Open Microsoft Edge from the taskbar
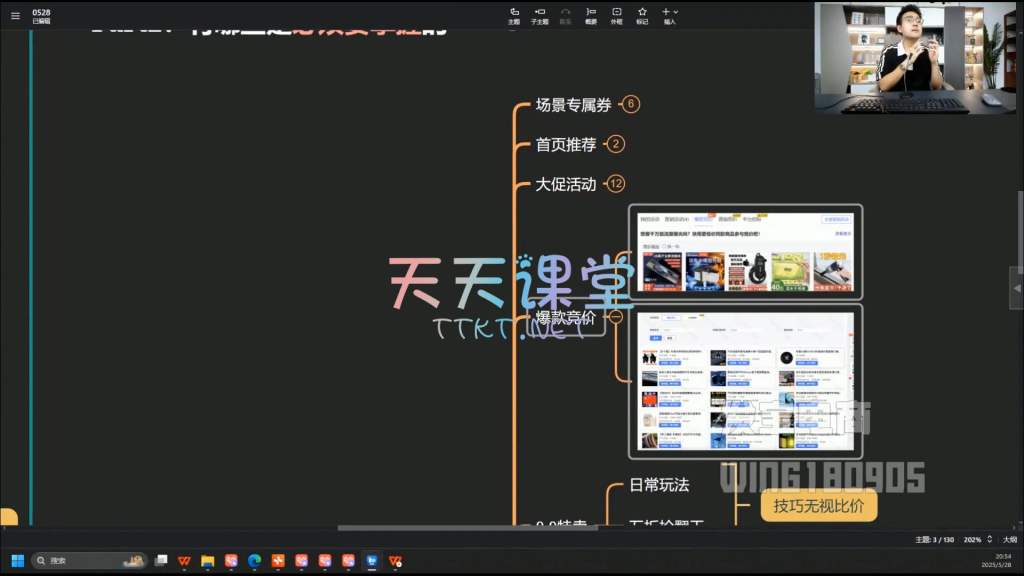This screenshot has width=1024, height=576. point(254,561)
